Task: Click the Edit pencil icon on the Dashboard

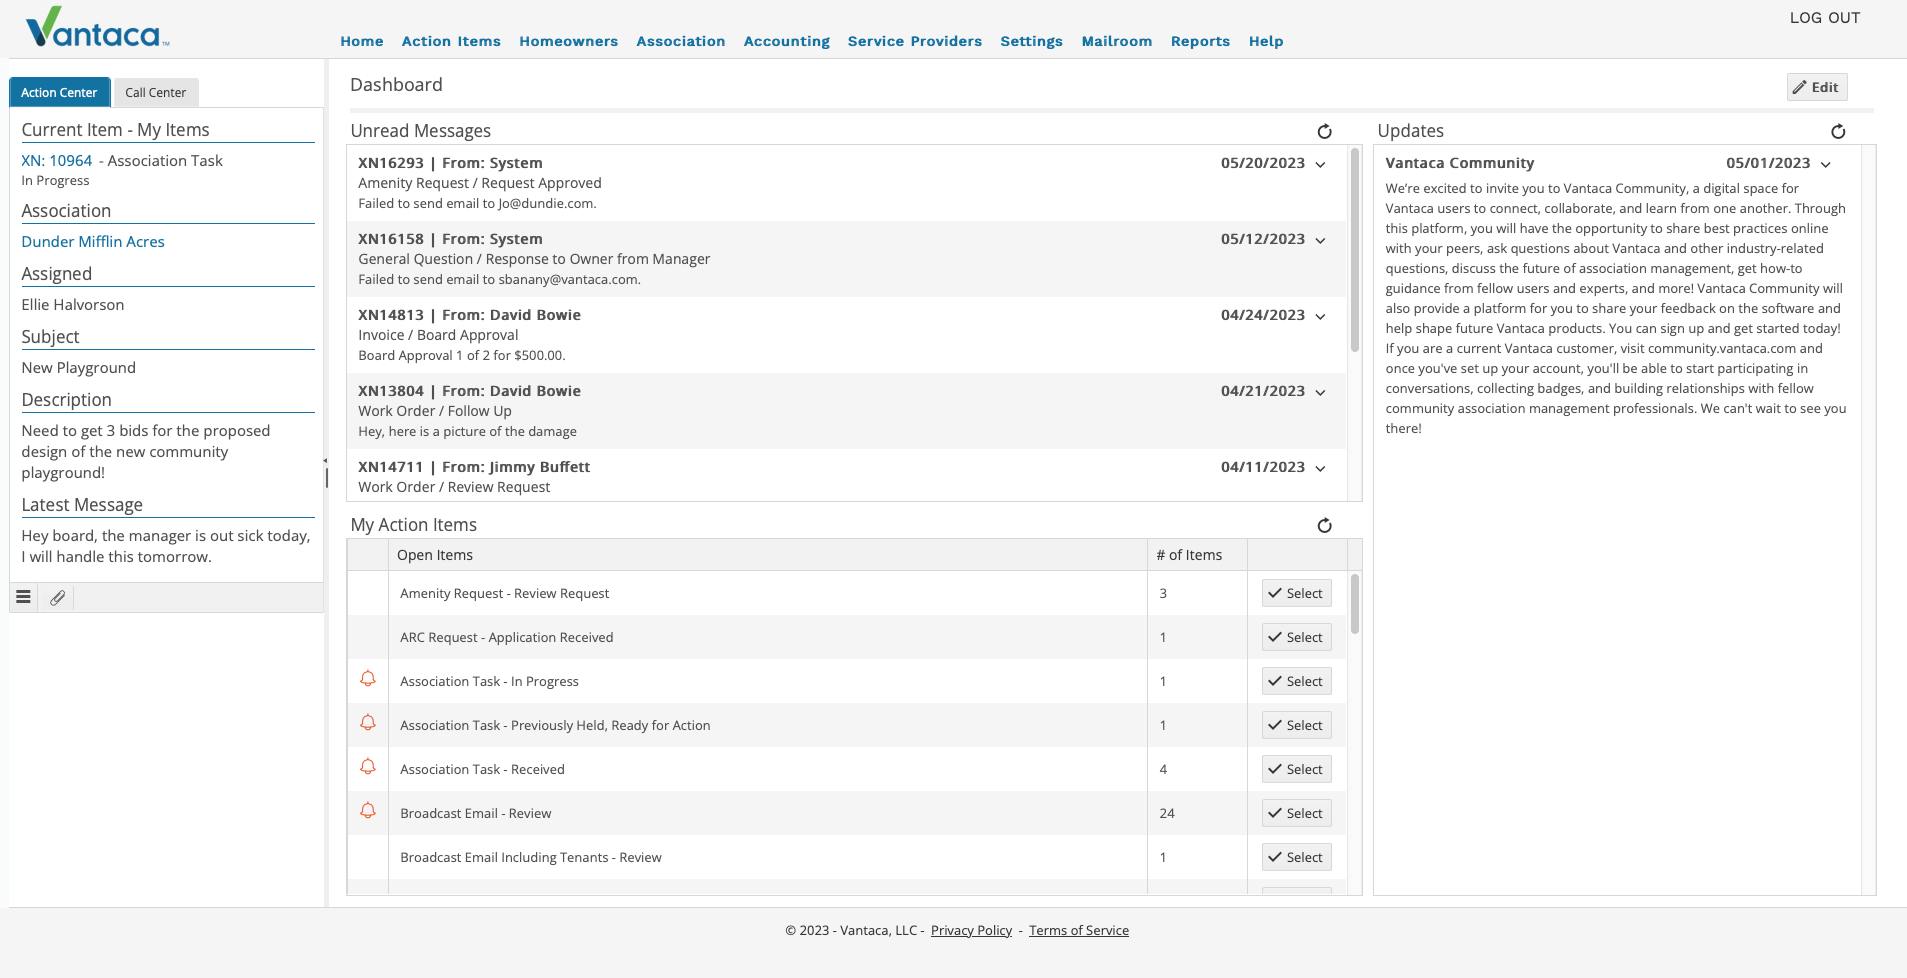Action: tap(1815, 87)
